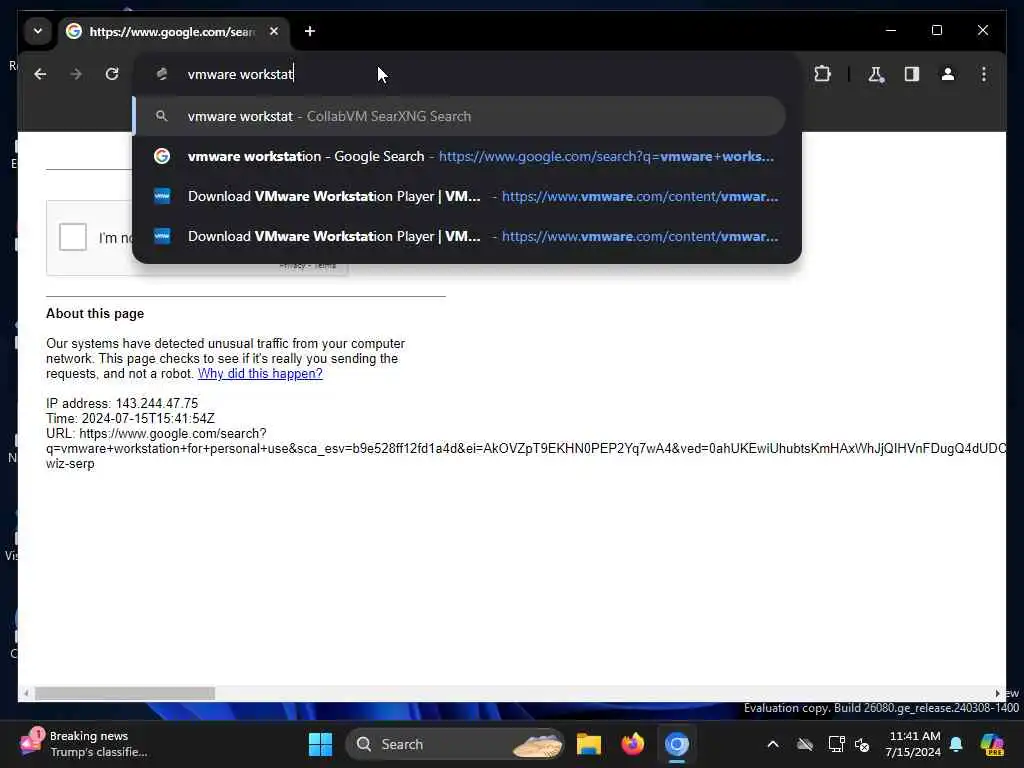Image resolution: width=1024 pixels, height=768 pixels.
Task: Click the scrollbar right arrow
Action: click(997, 694)
